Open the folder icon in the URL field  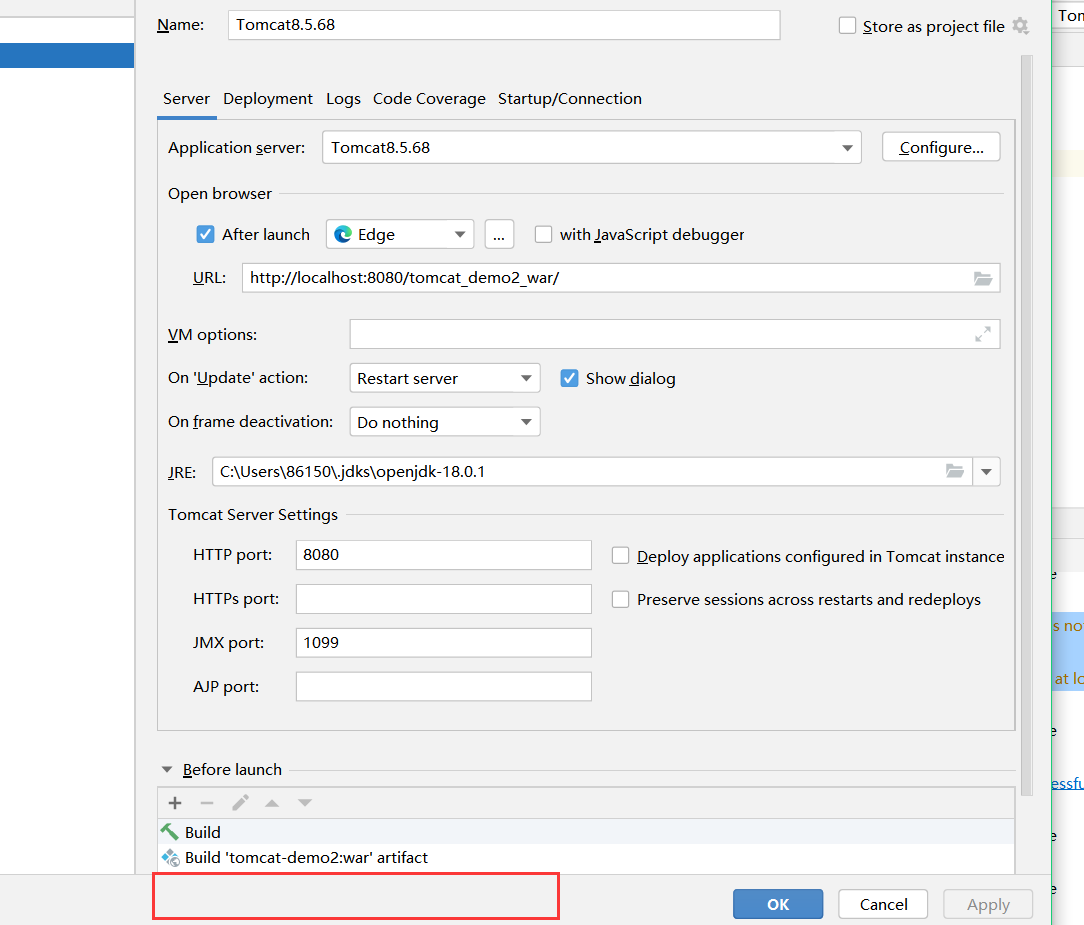pyautogui.click(x=983, y=279)
